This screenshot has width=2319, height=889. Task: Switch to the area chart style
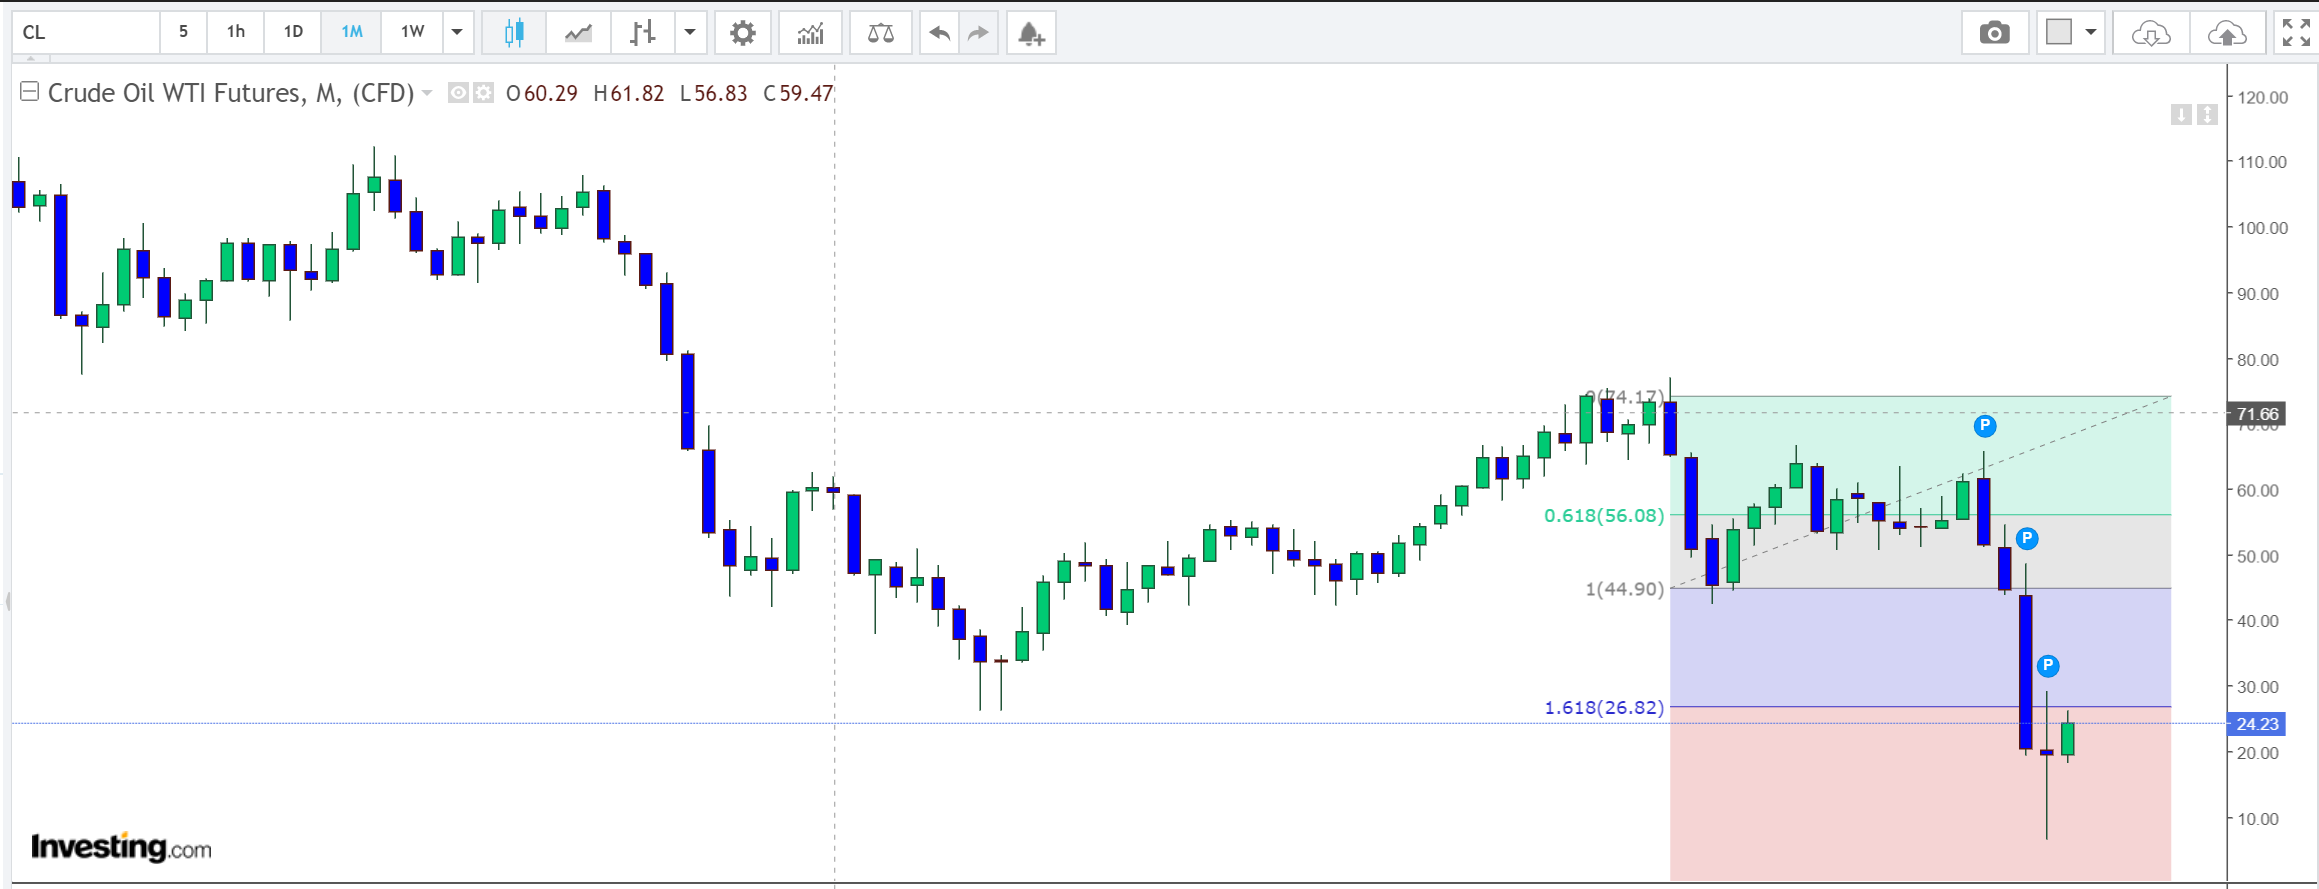[x=578, y=33]
